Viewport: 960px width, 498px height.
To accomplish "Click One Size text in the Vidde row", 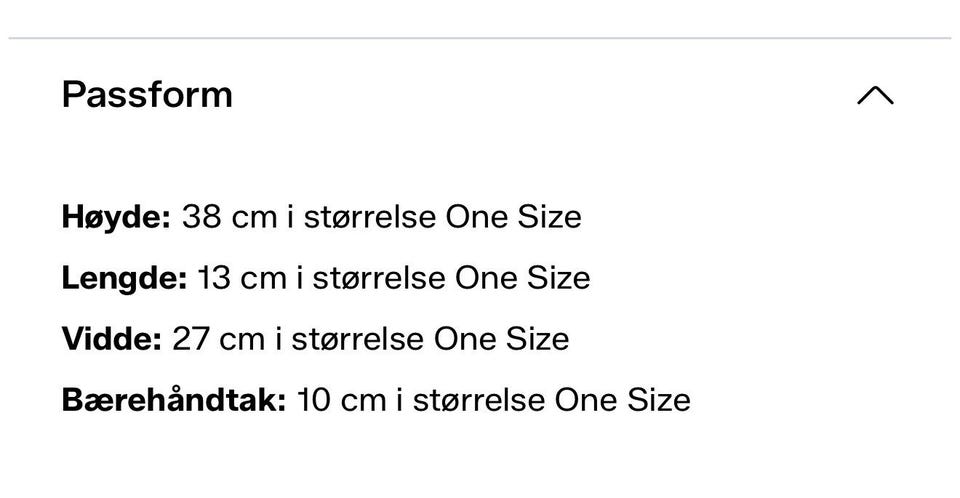I will [501, 339].
